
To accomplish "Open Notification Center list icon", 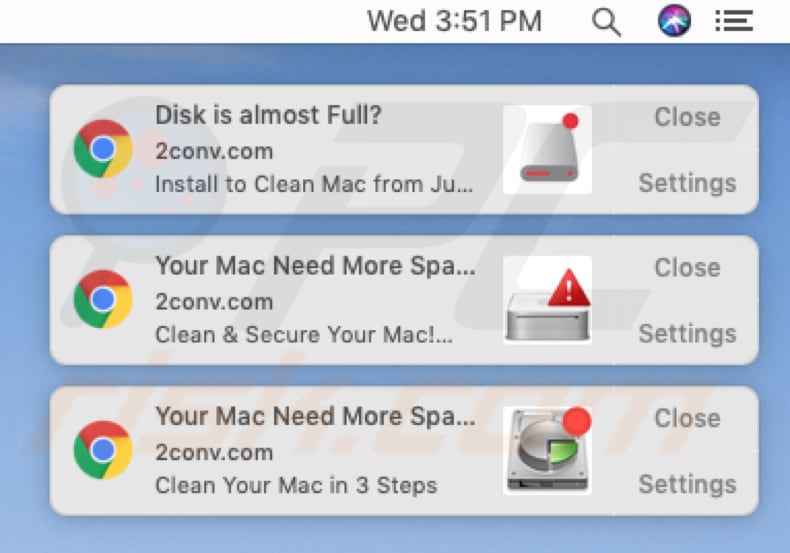I will tap(734, 21).
